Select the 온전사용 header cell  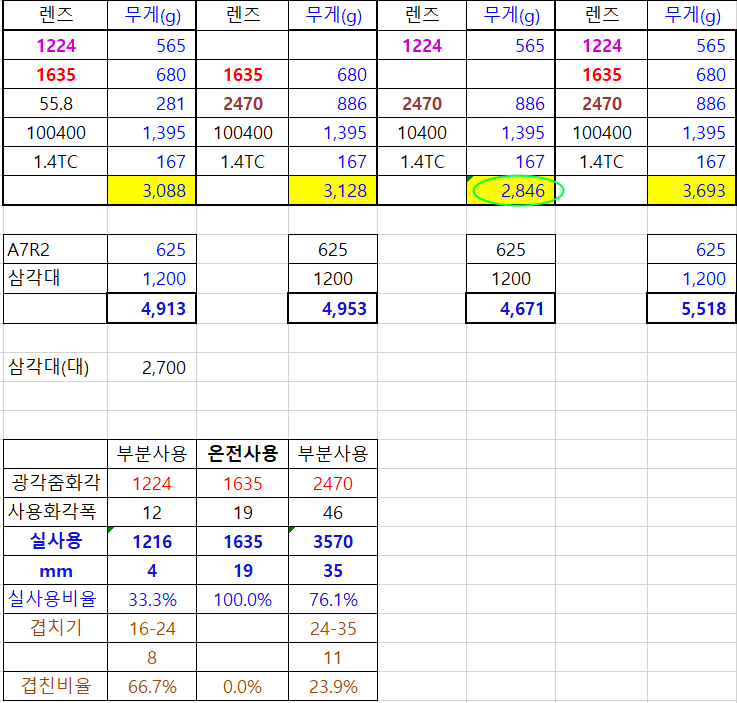[x=243, y=454]
